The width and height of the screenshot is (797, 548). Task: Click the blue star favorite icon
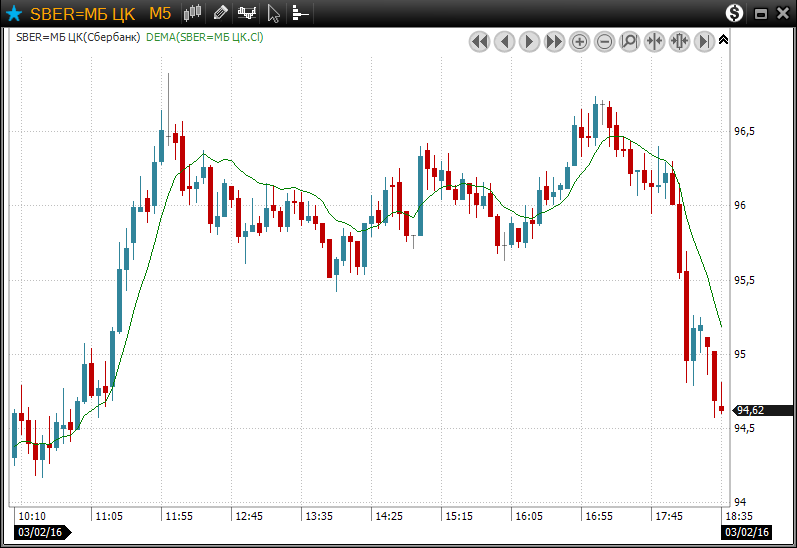[14, 13]
